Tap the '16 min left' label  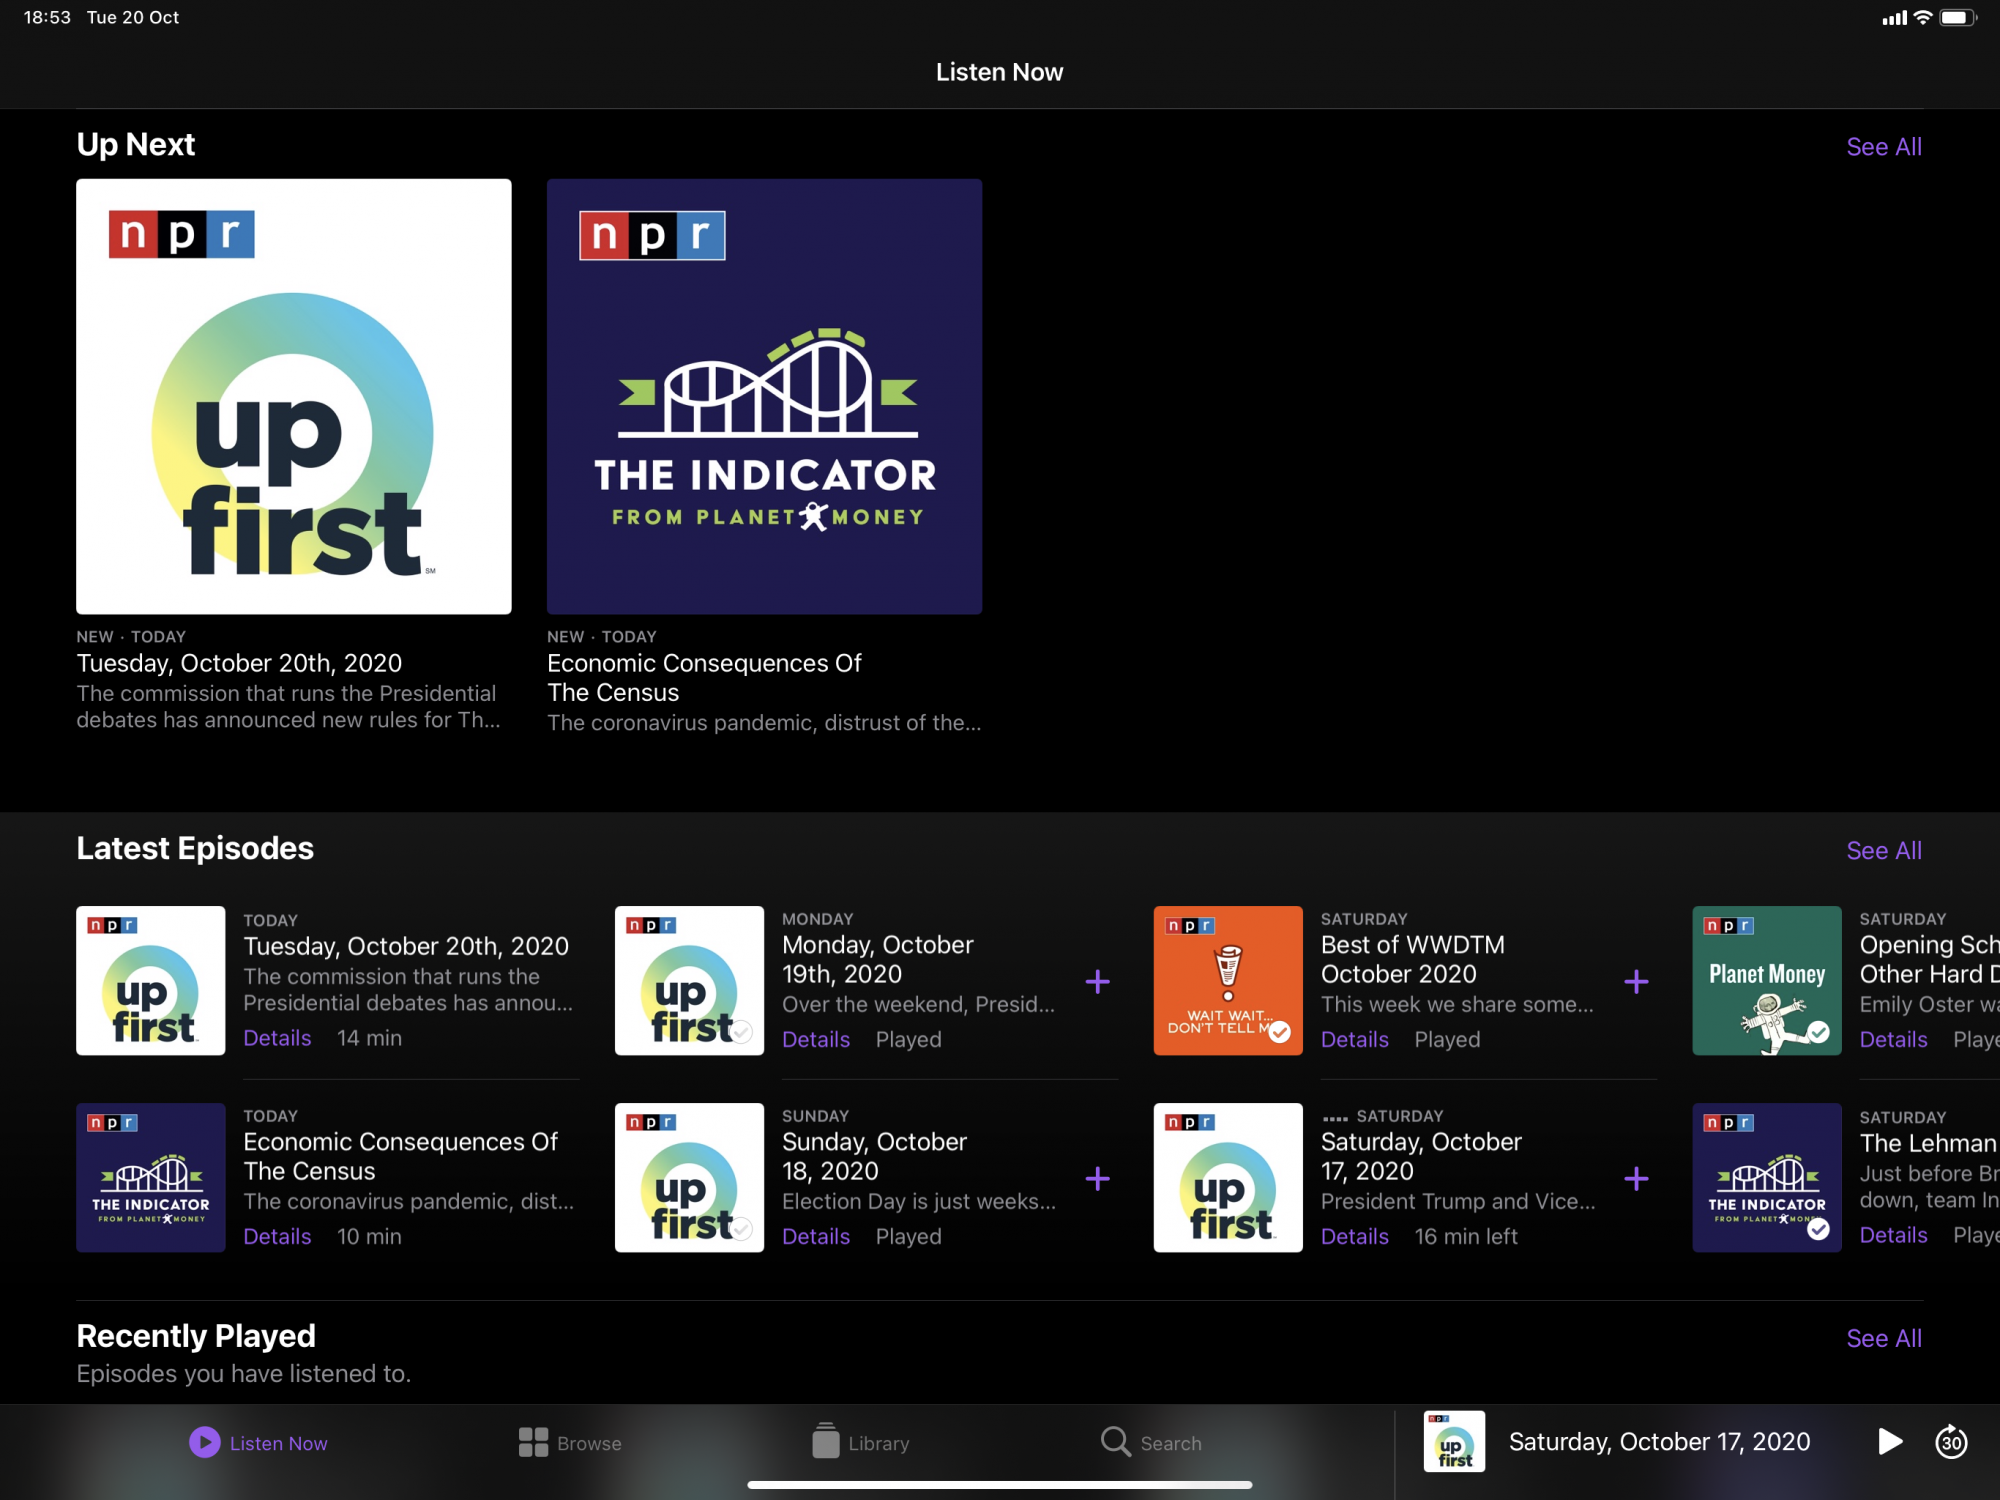[1466, 1237]
